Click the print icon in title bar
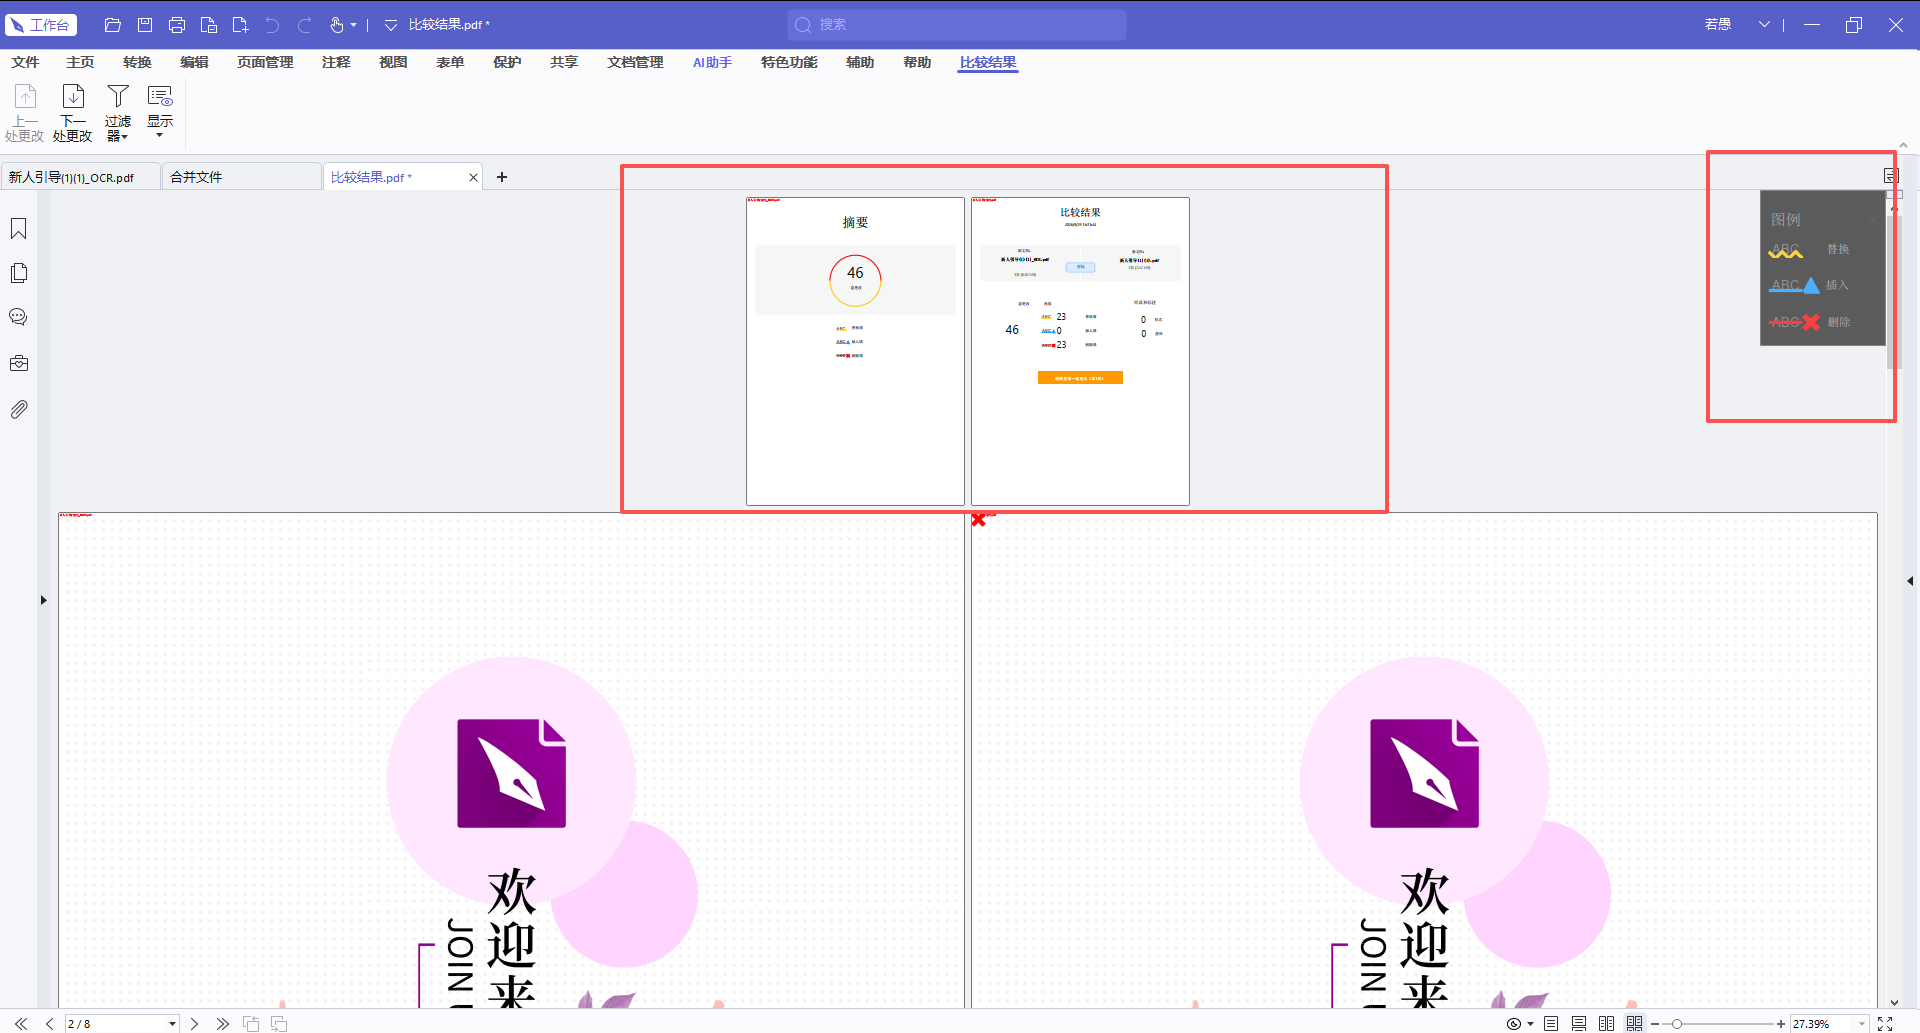 click(177, 25)
